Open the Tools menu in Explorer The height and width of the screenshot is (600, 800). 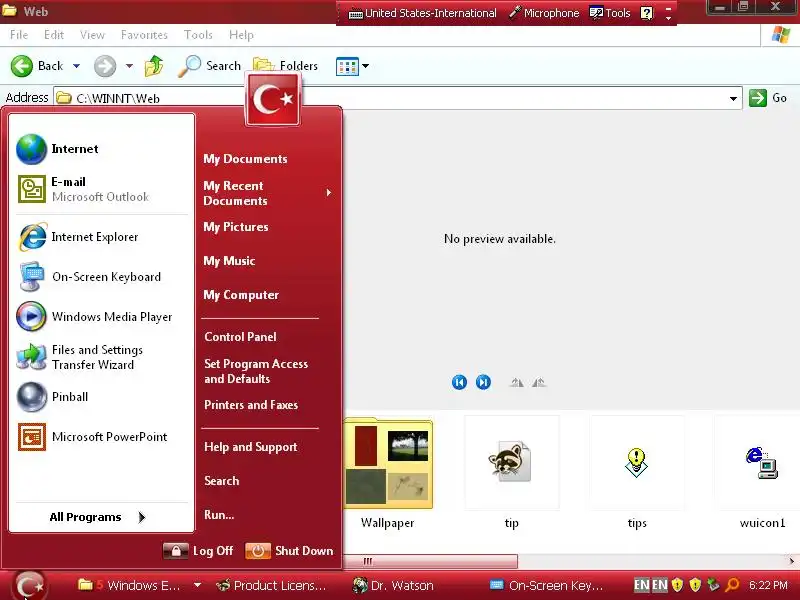[198, 35]
